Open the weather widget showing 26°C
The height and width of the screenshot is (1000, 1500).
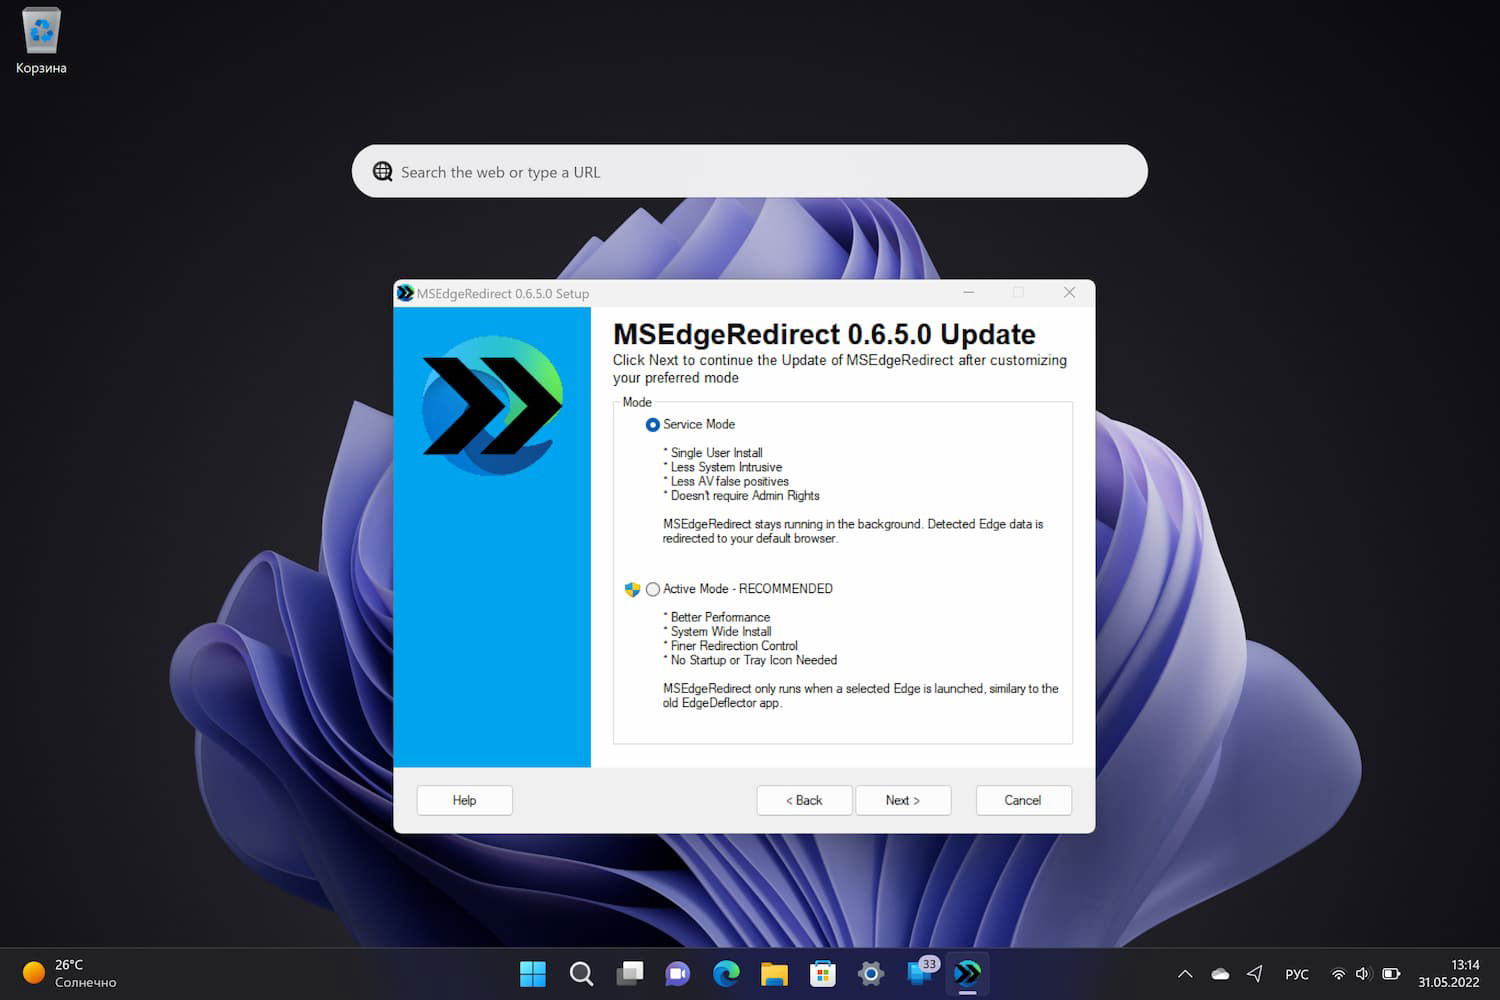click(70, 973)
